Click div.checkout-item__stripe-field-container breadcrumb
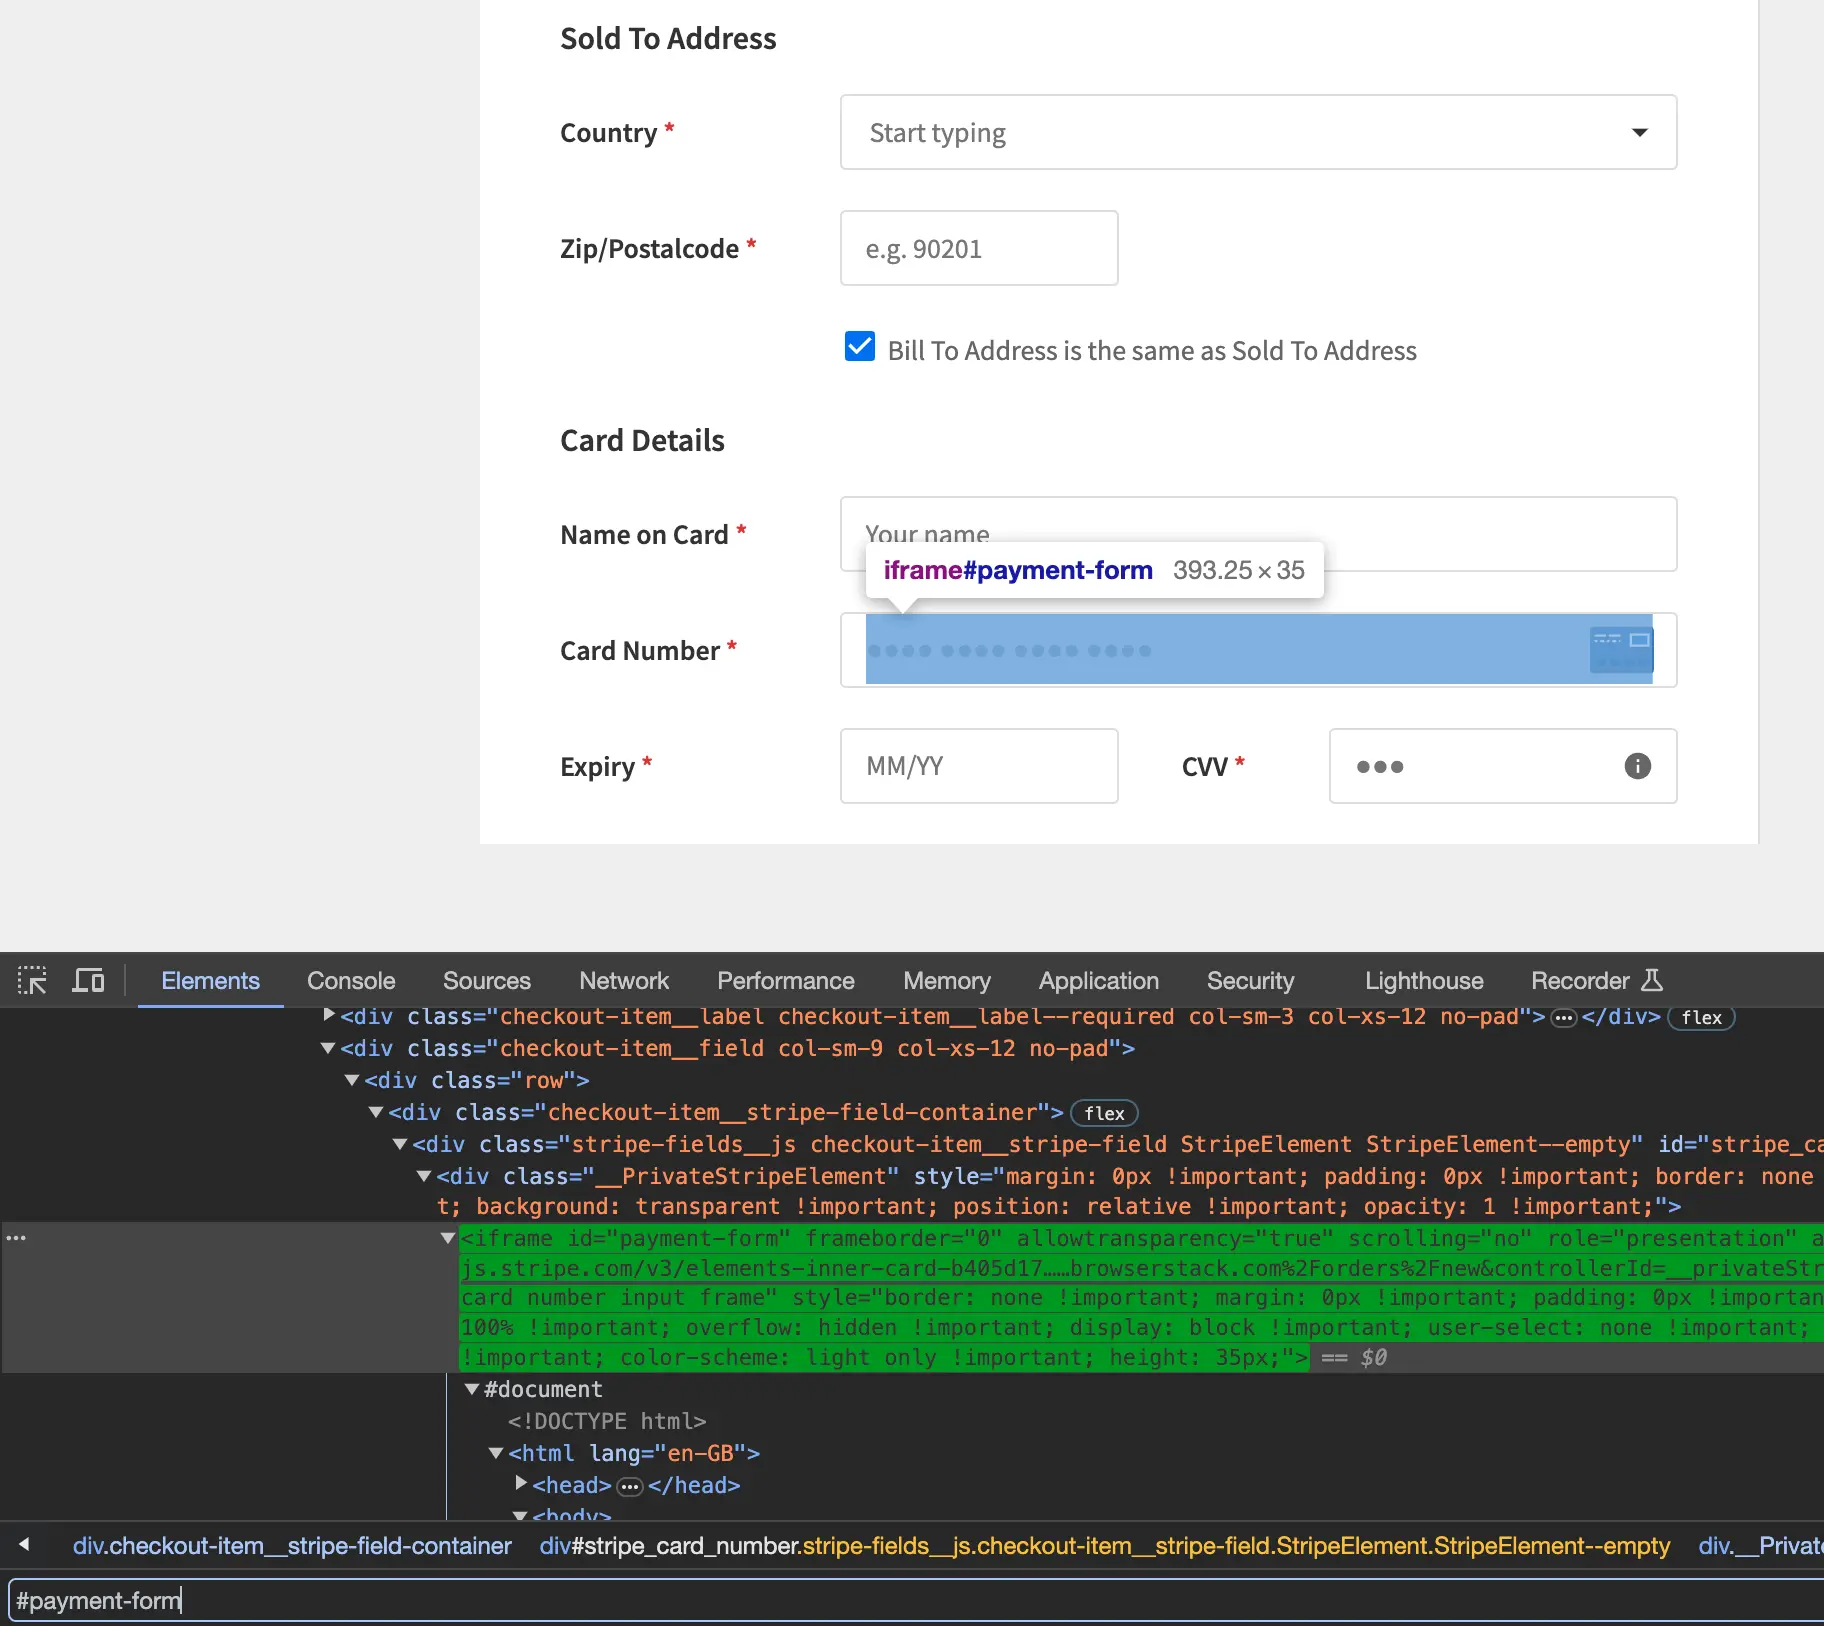This screenshot has width=1824, height=1626. coord(292,1546)
